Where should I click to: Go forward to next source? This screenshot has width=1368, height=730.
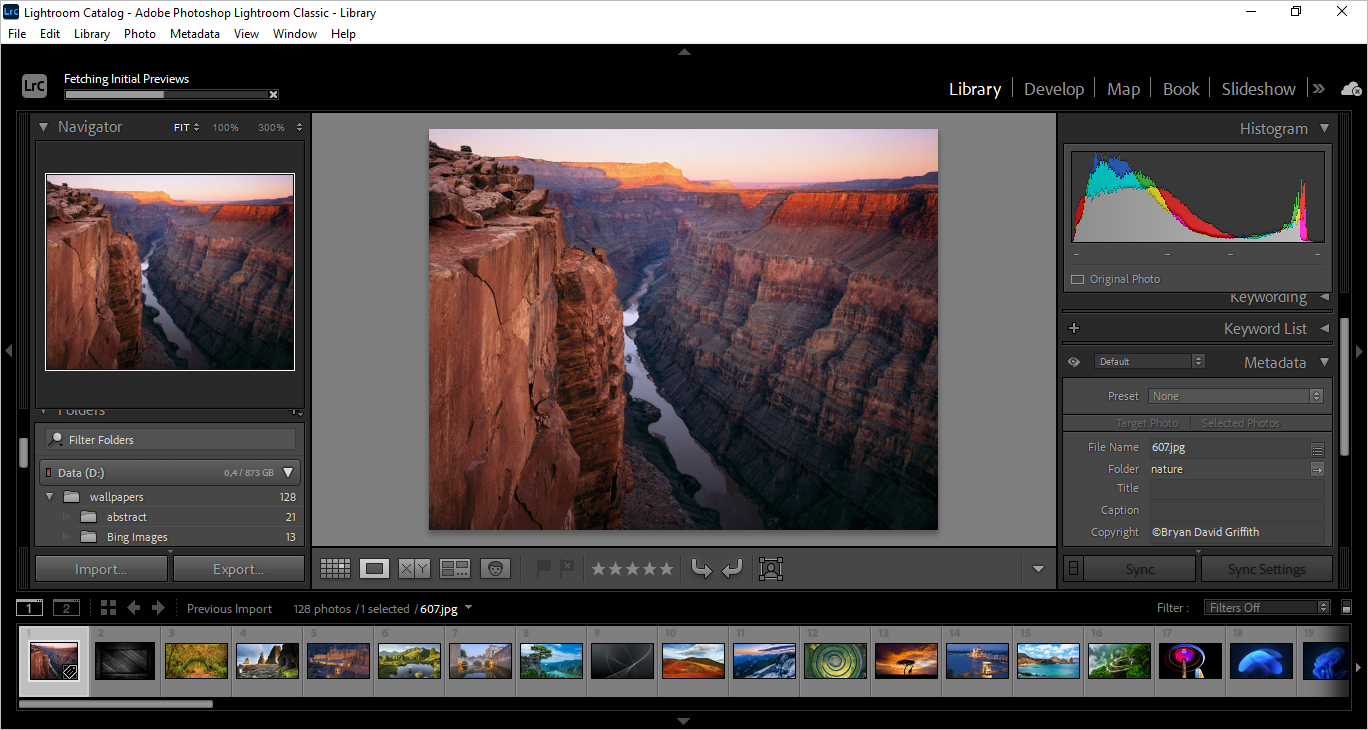coord(160,608)
